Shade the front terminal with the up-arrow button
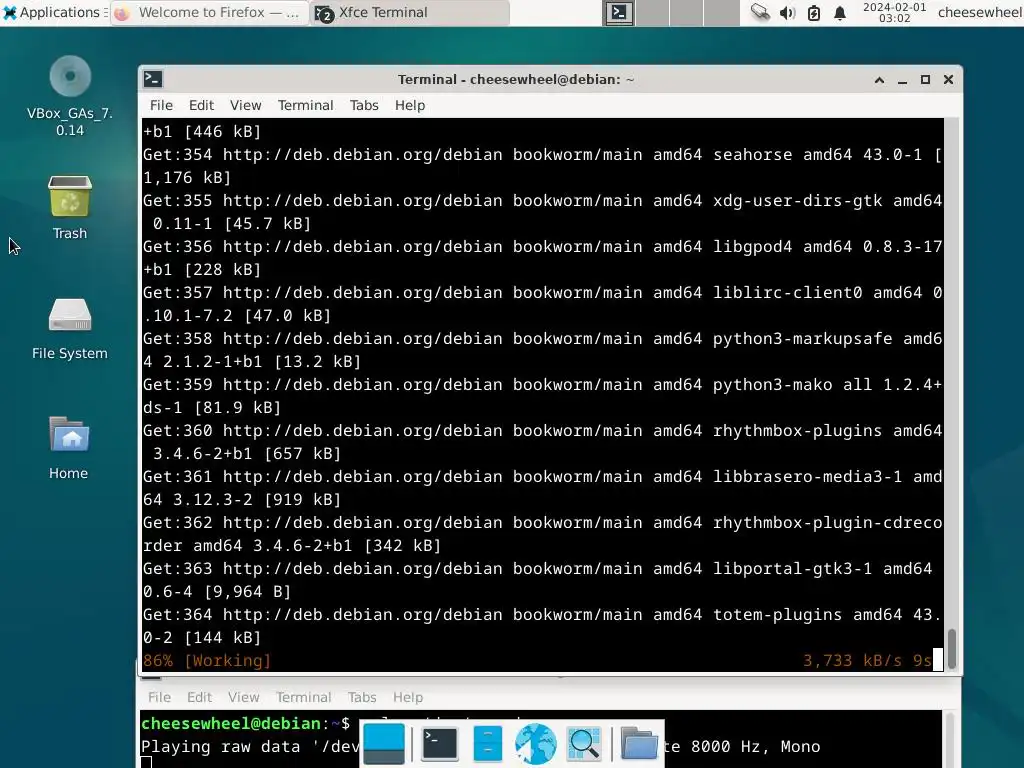The width and height of the screenshot is (1024, 768). (x=879, y=80)
